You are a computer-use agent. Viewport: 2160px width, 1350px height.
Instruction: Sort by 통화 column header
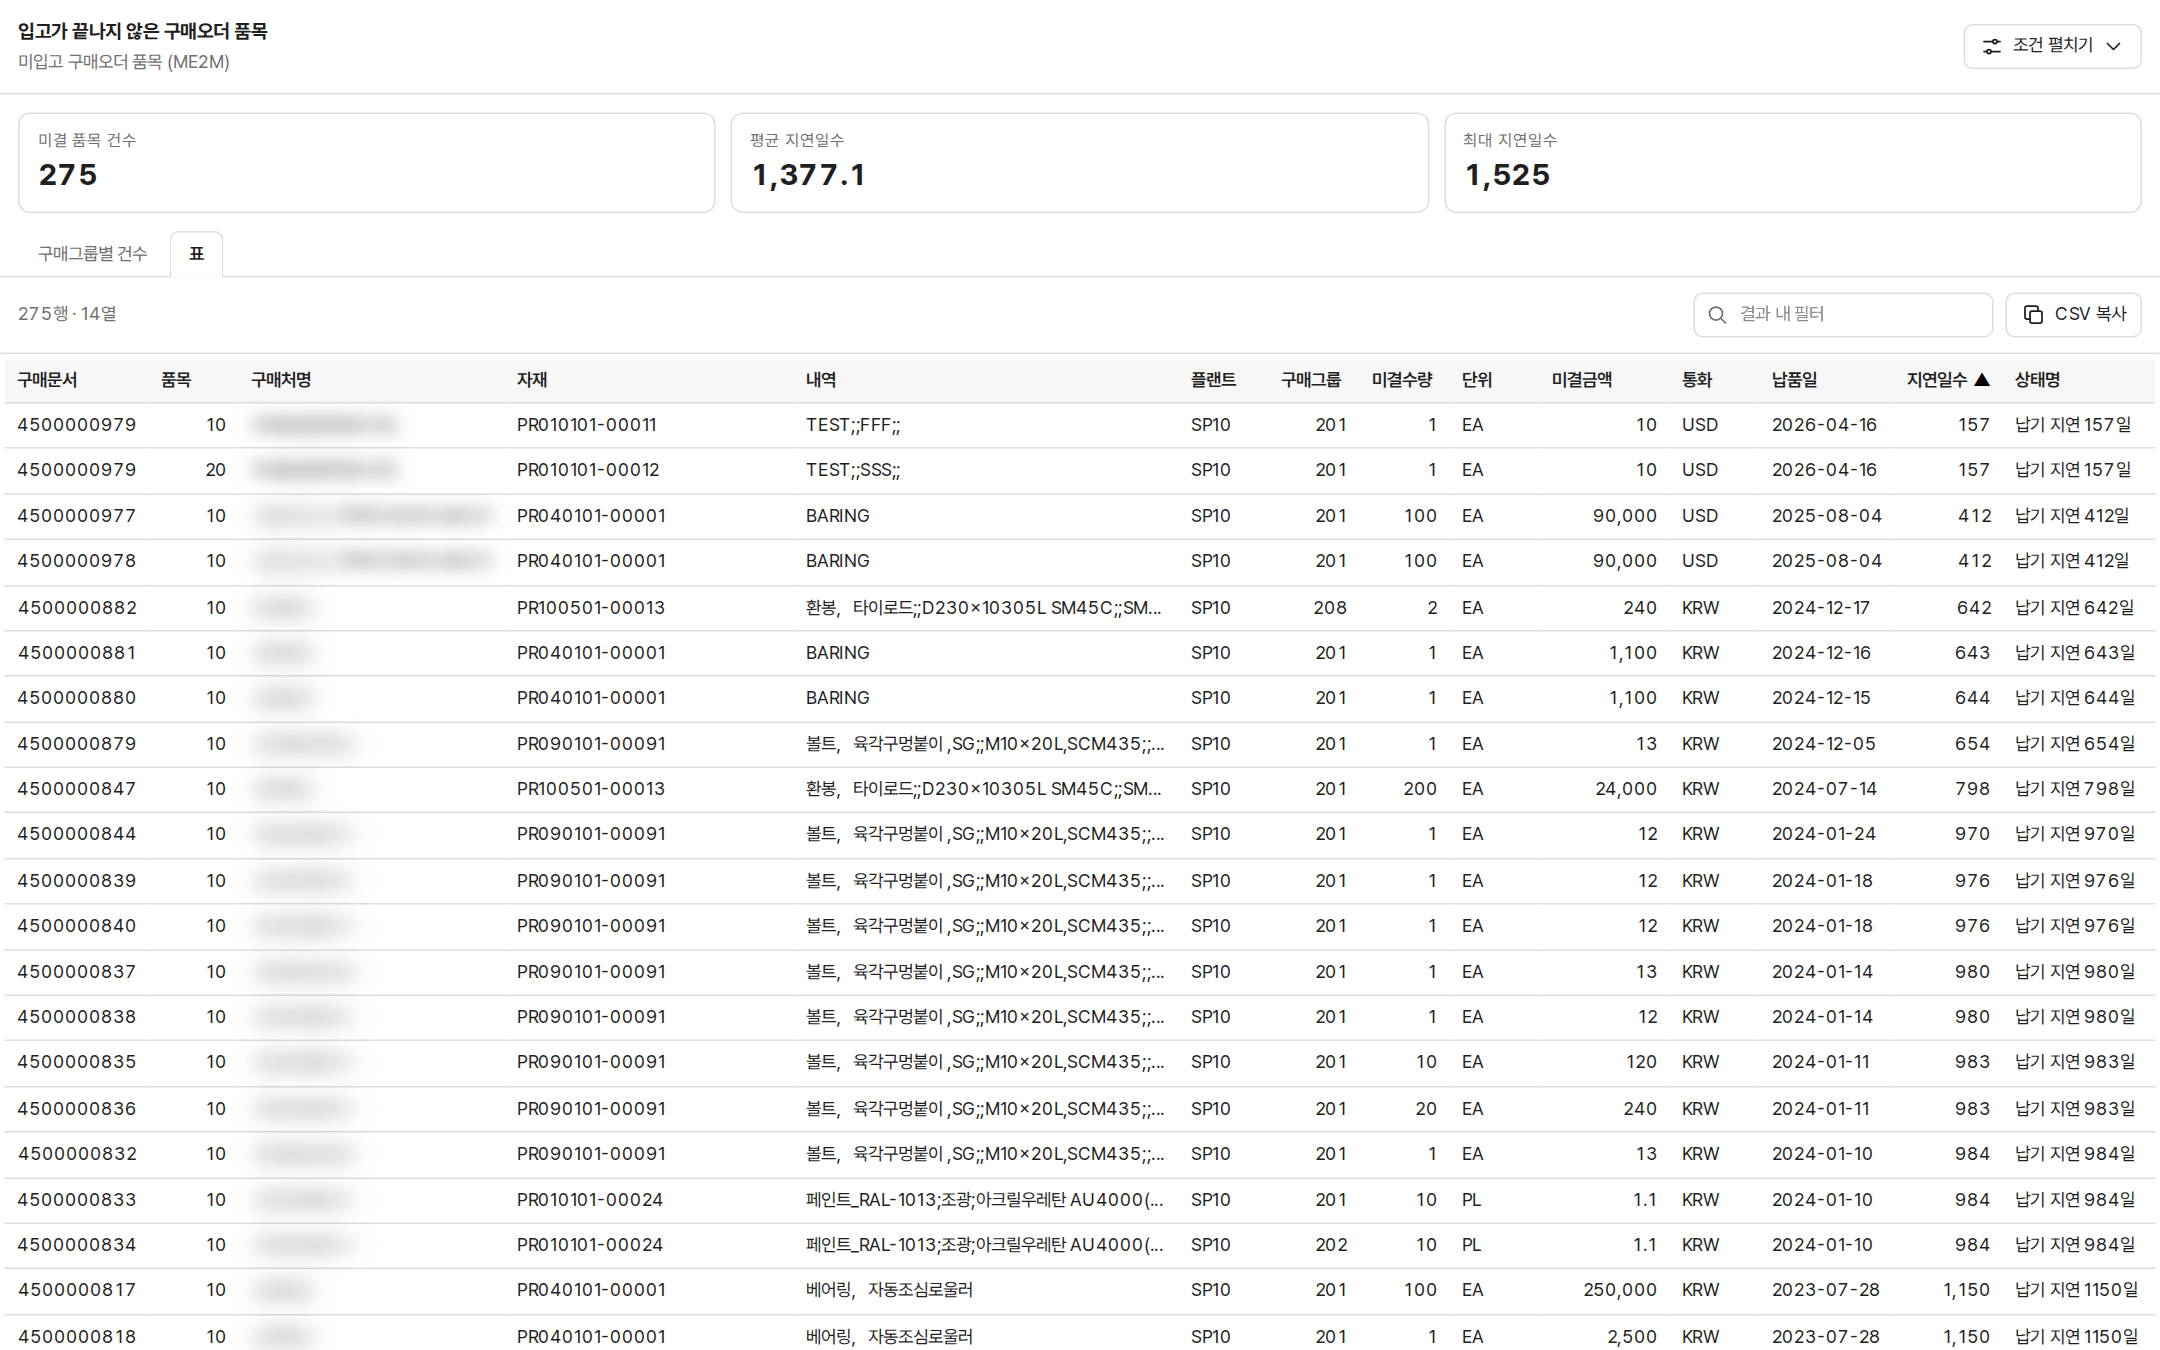pyautogui.click(x=1697, y=380)
